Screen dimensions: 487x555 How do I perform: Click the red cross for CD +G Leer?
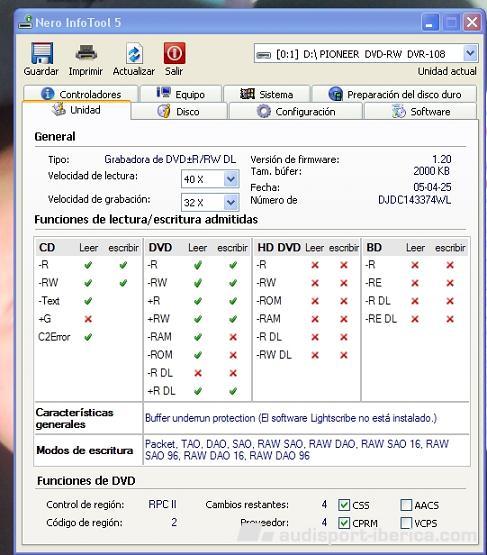[88, 319]
